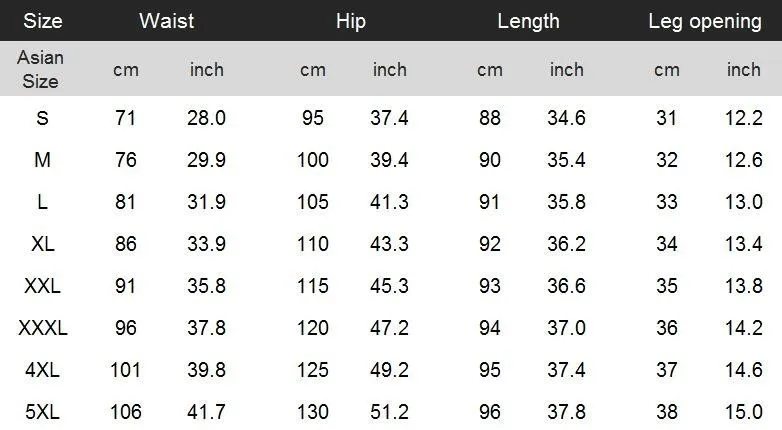Viewport: 782px width, 430px height.
Task: Click length inch value 36.2
Action: 567,244
